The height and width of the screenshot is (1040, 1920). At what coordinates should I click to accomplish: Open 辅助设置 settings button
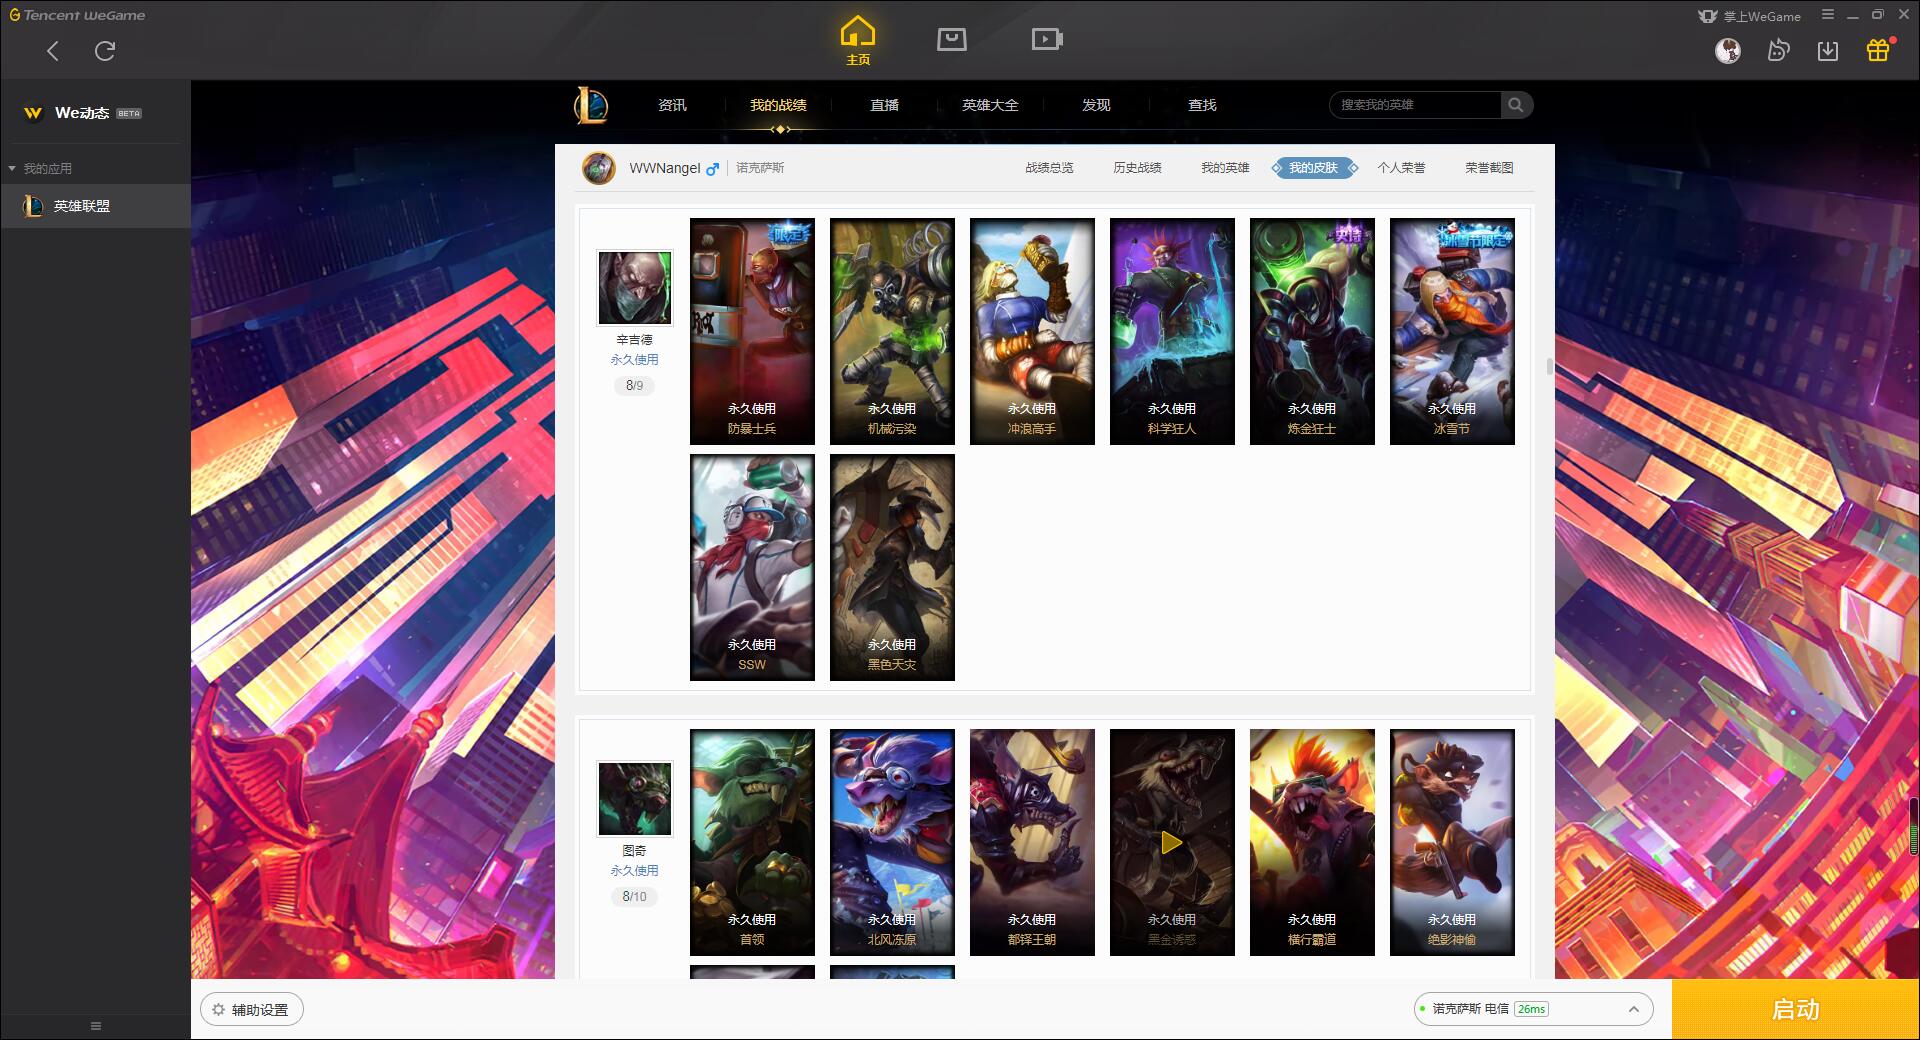coord(252,1010)
